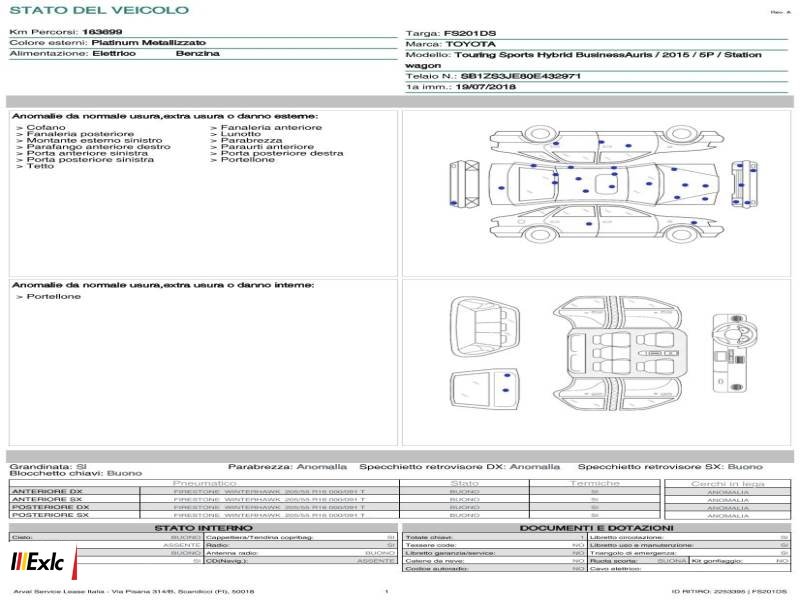Click the 'Stato' column header

pos(464,483)
